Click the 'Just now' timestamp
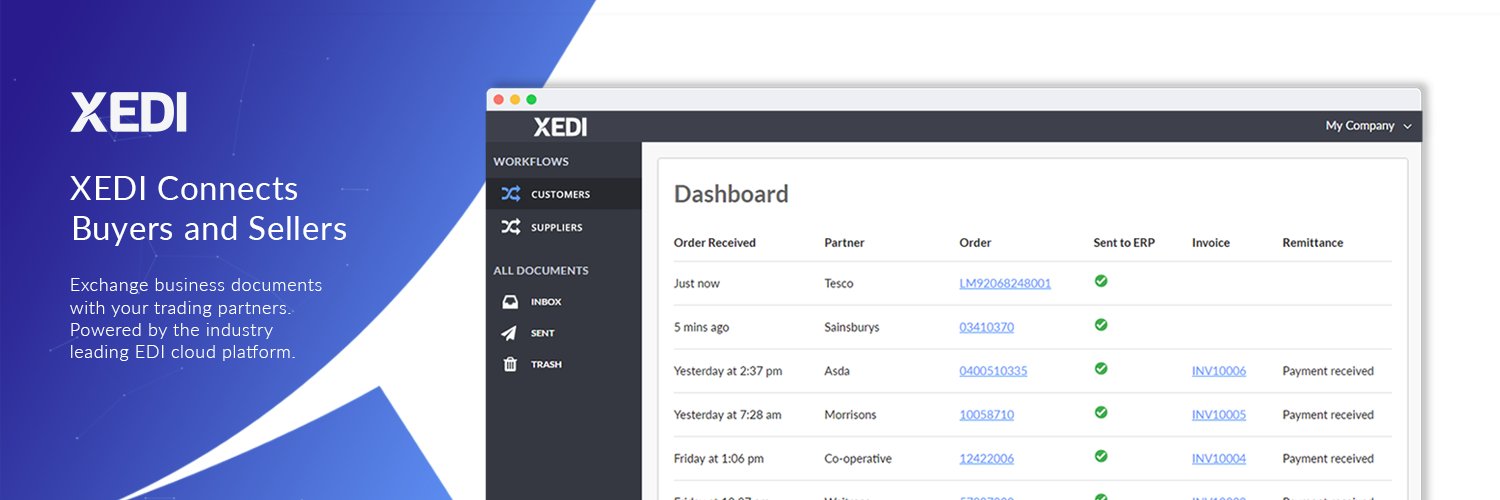Image resolution: width=1500 pixels, height=500 pixels. (697, 283)
